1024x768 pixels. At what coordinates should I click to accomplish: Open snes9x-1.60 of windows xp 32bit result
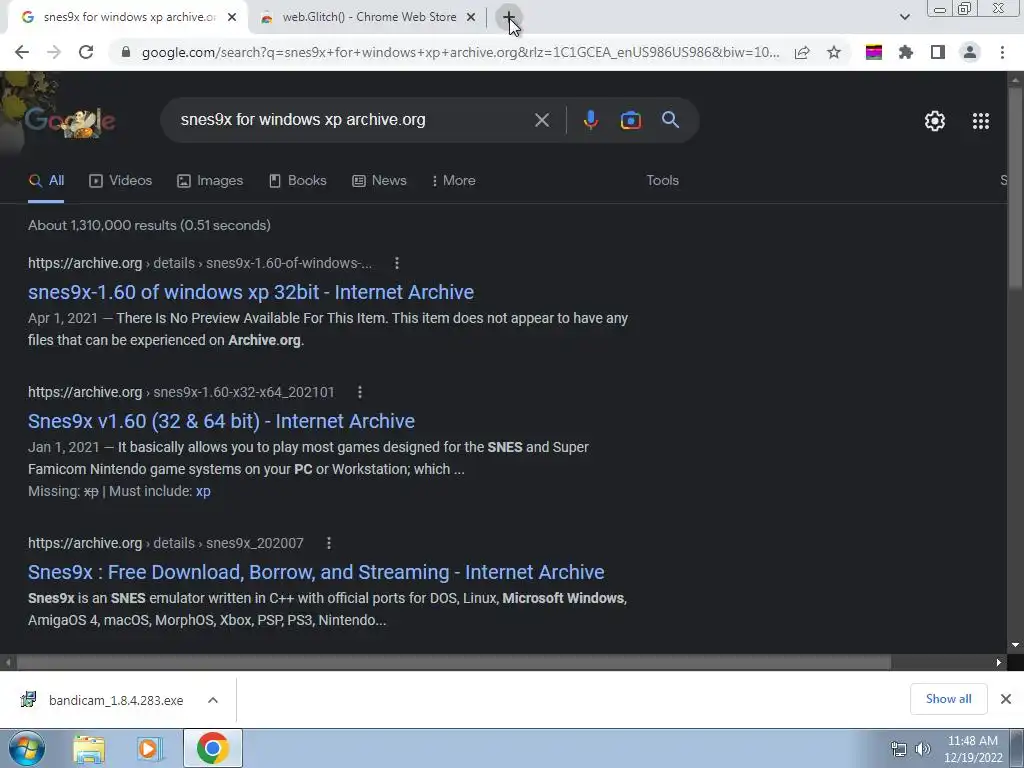(x=251, y=292)
